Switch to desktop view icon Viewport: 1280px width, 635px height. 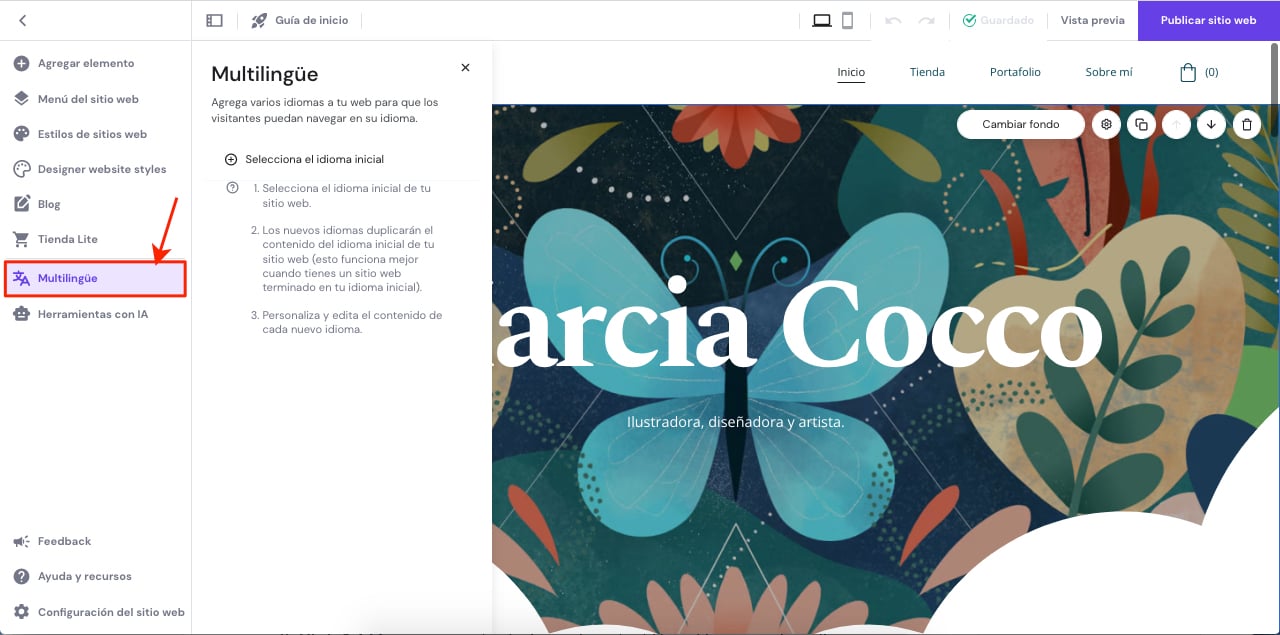pos(822,20)
